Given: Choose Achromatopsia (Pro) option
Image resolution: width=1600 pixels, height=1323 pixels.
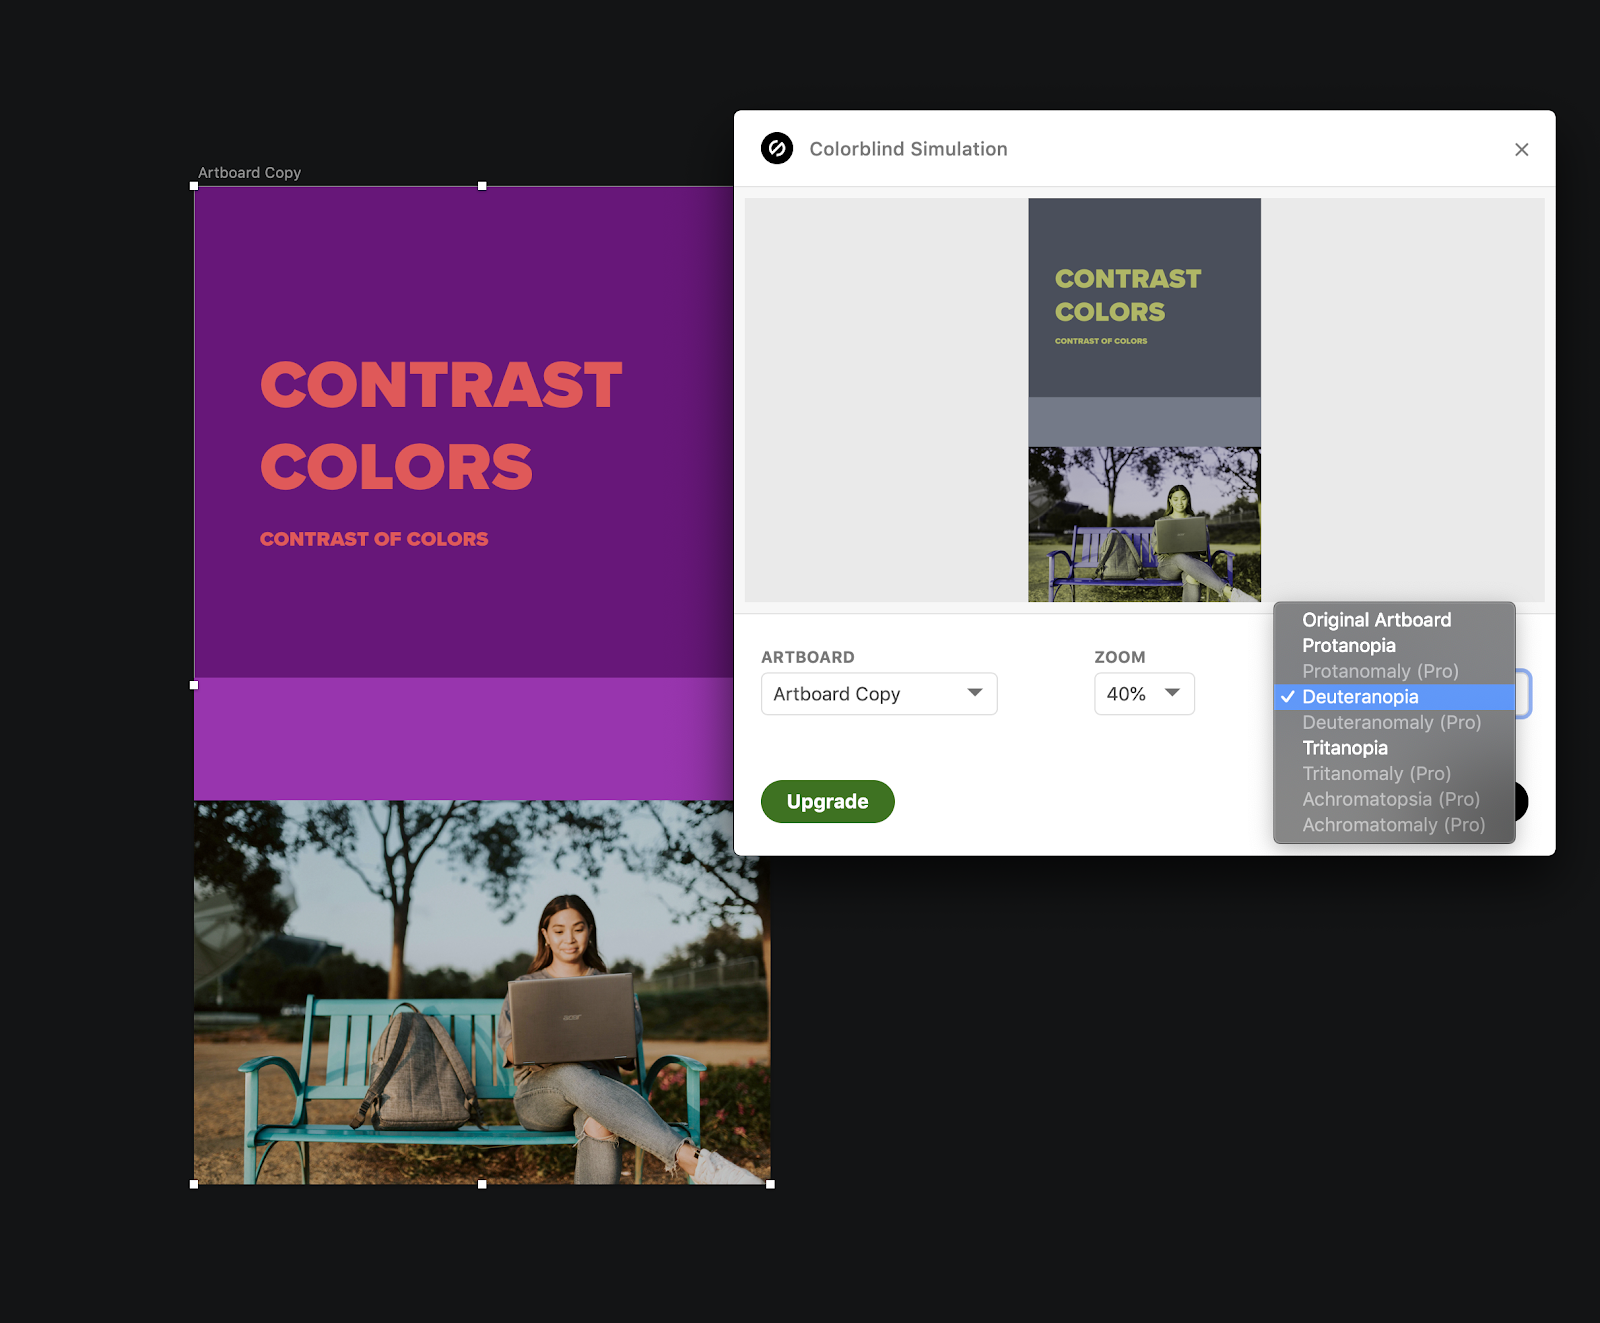Looking at the screenshot, I should (1390, 799).
